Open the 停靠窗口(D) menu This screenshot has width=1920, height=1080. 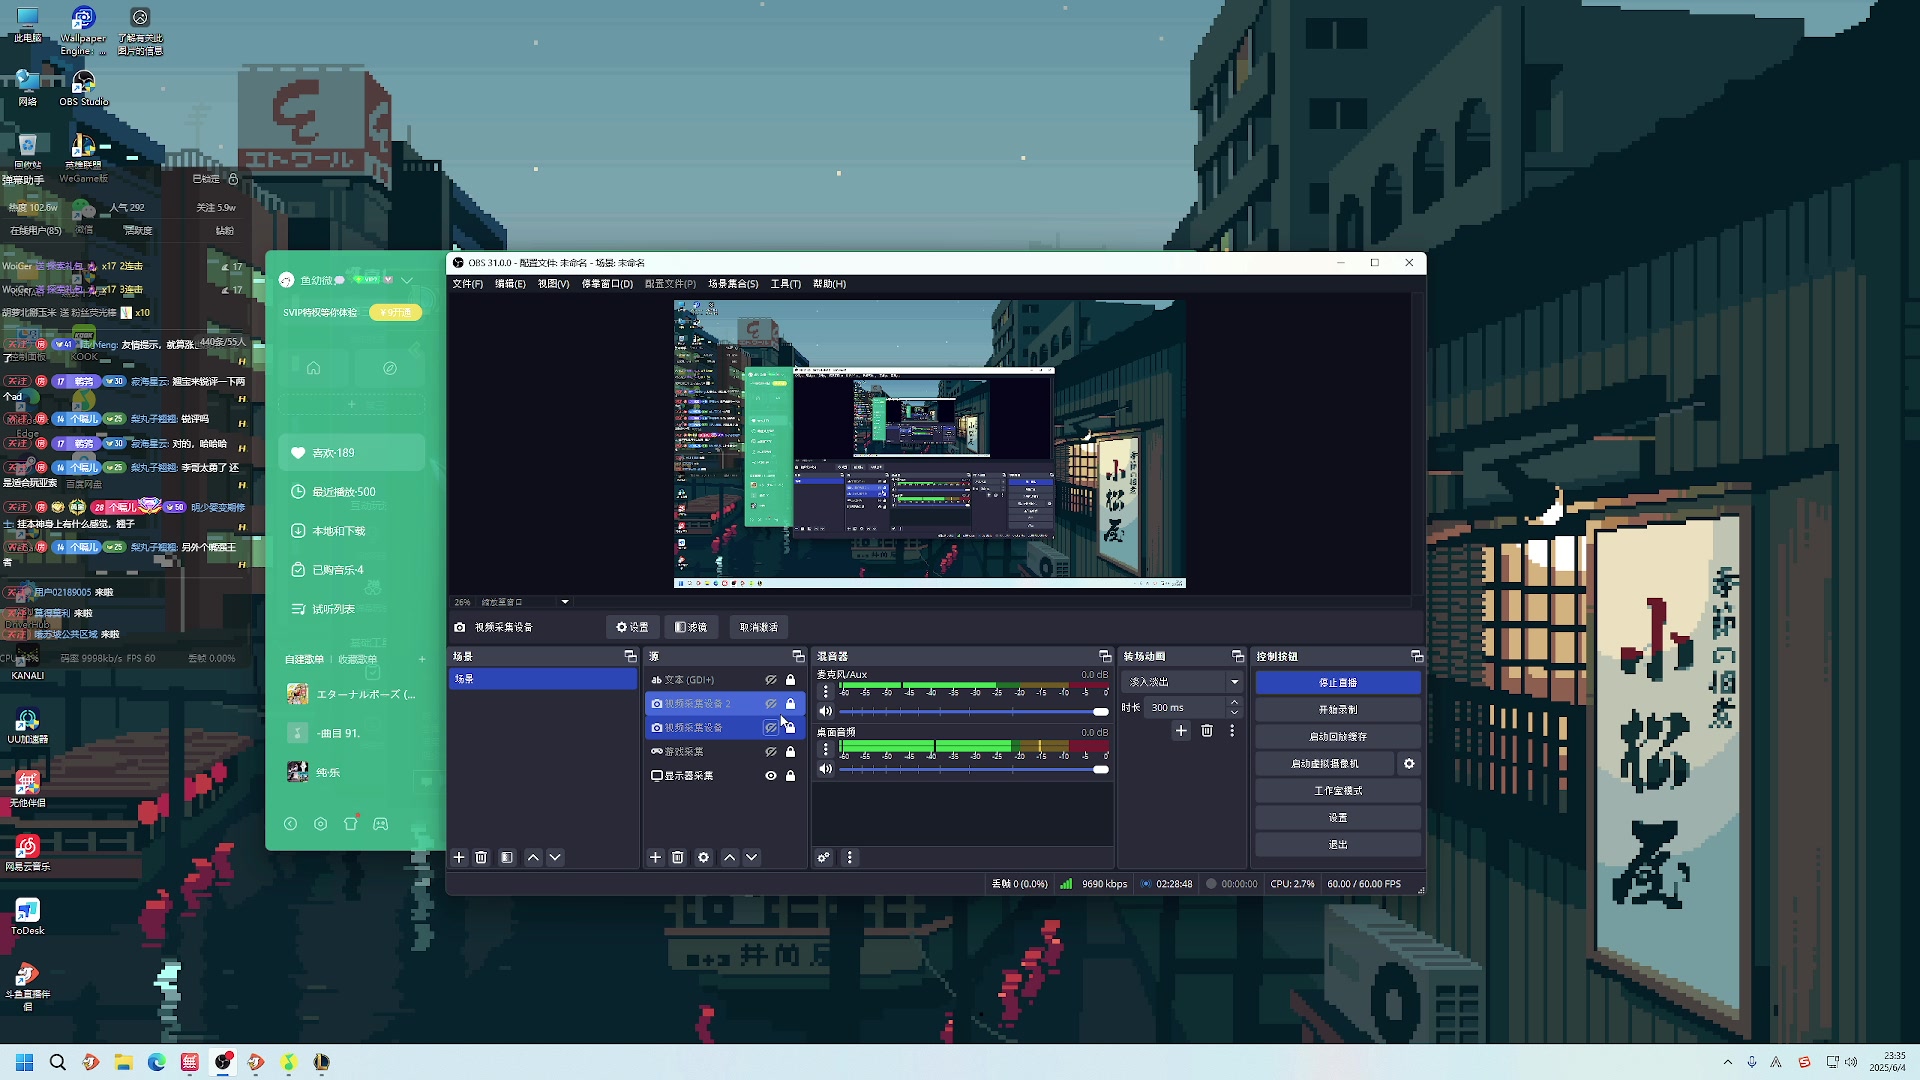(607, 284)
